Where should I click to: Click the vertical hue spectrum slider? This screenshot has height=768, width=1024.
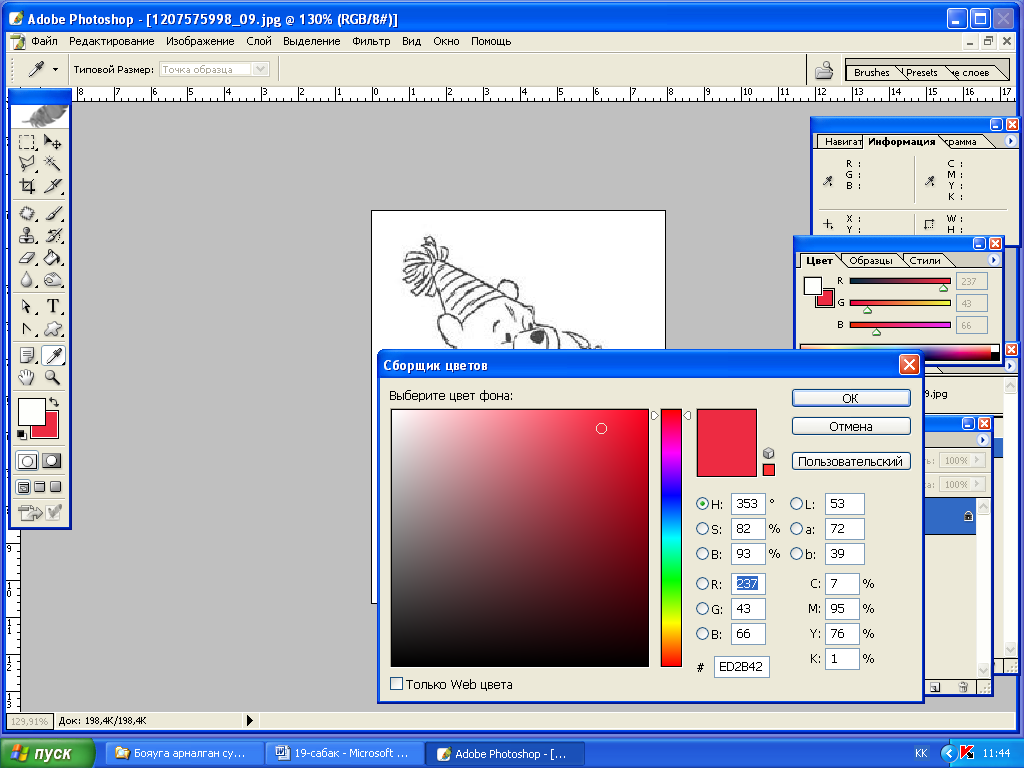click(671, 538)
